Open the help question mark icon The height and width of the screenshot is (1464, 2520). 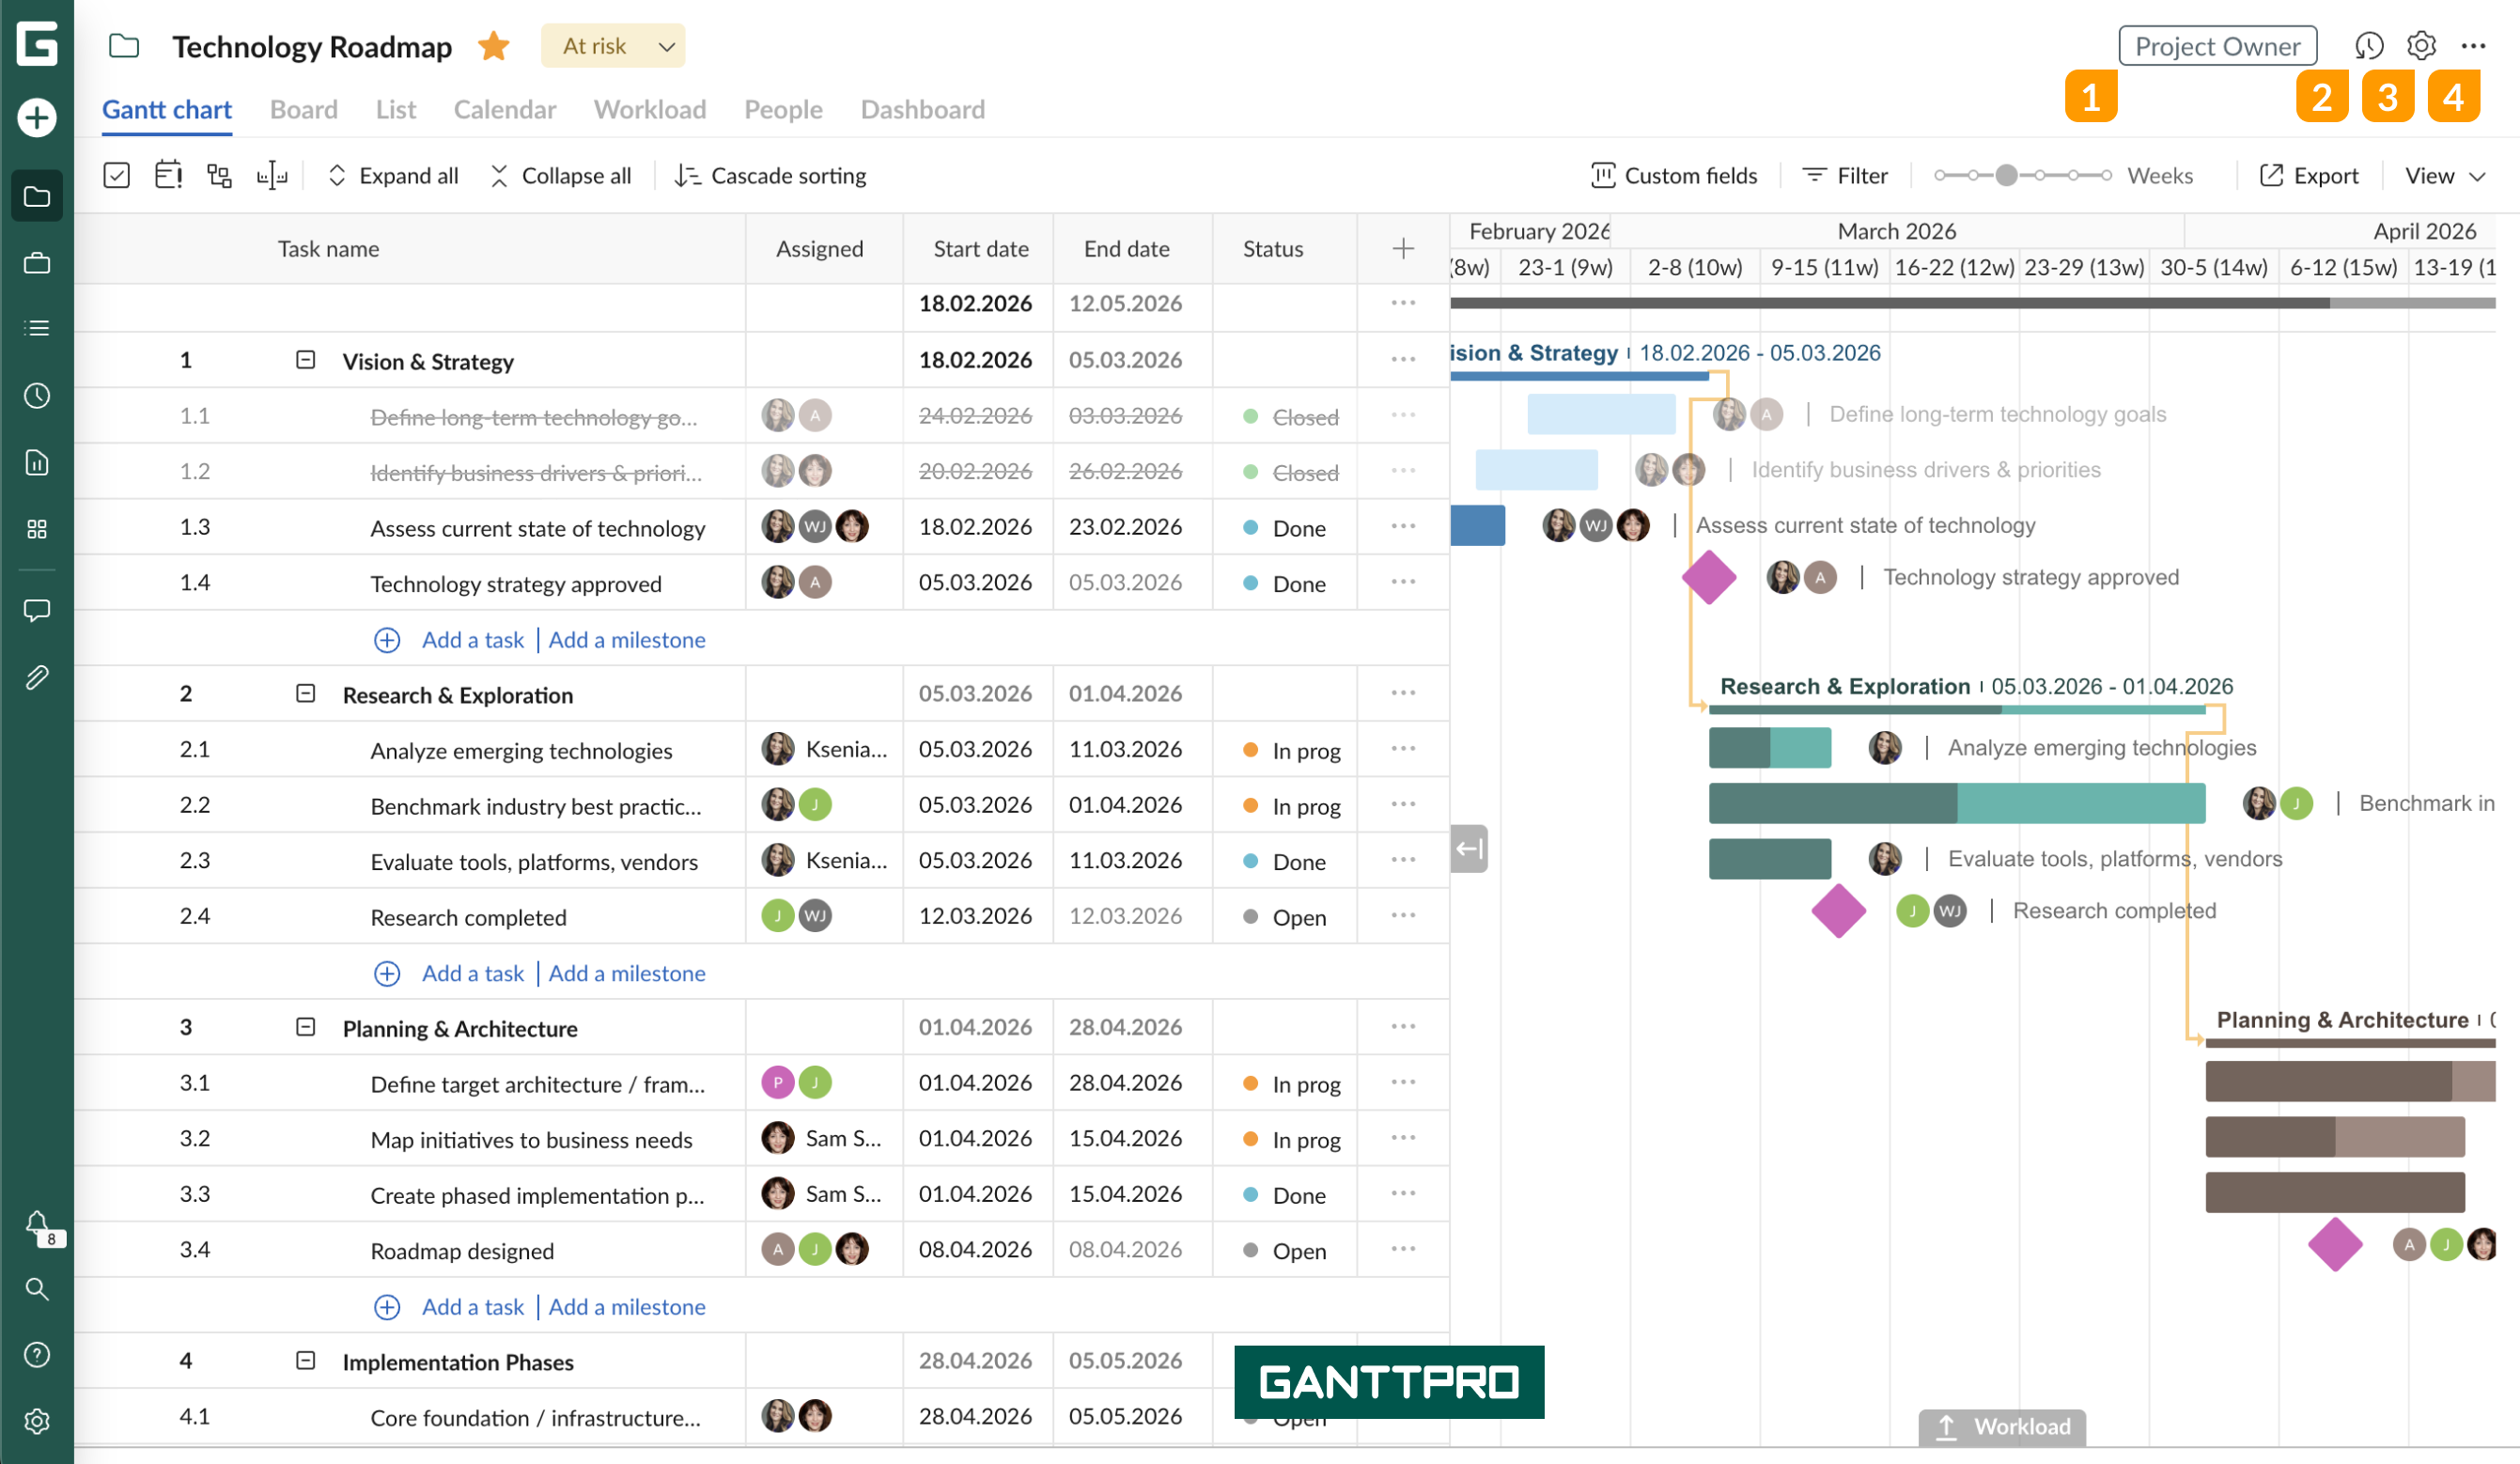point(37,1355)
